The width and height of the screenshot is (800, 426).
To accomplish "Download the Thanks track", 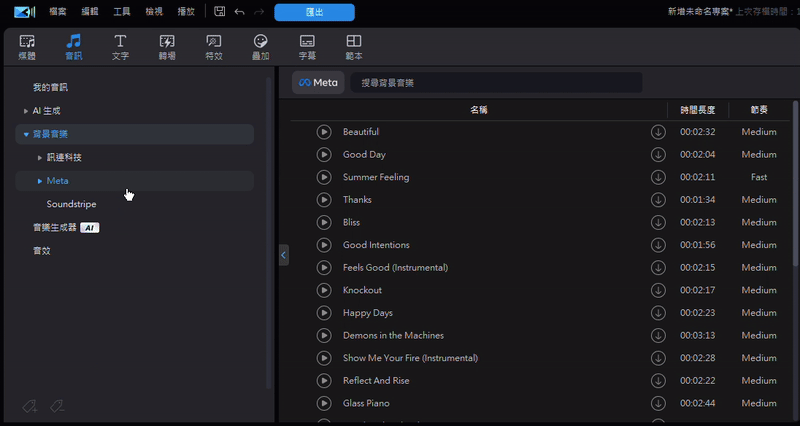I will point(658,199).
